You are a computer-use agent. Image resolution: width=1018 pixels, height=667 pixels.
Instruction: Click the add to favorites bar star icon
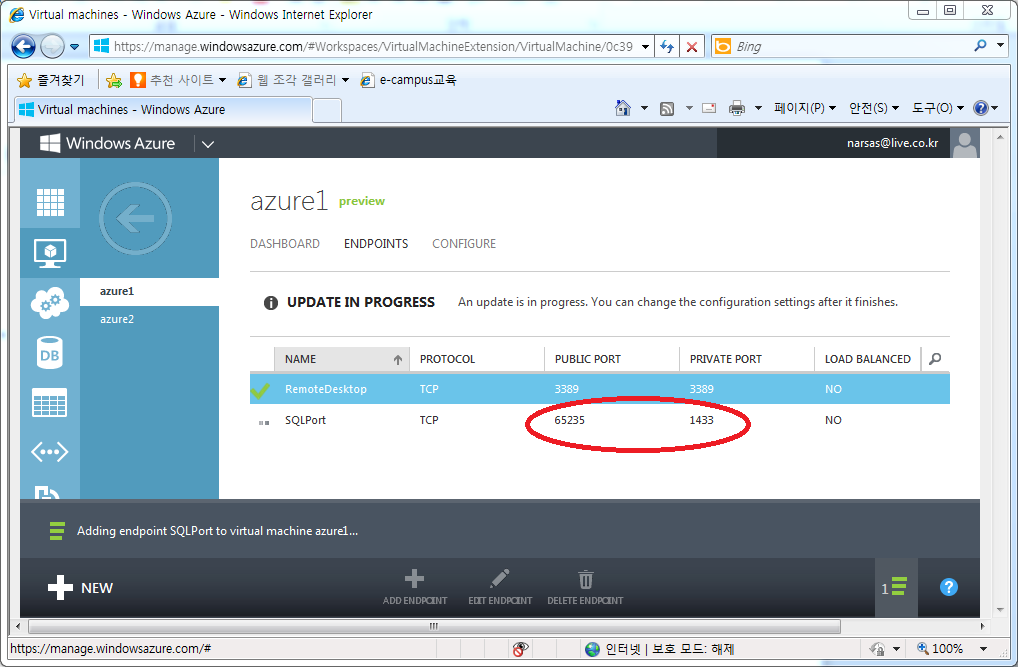tap(114, 80)
